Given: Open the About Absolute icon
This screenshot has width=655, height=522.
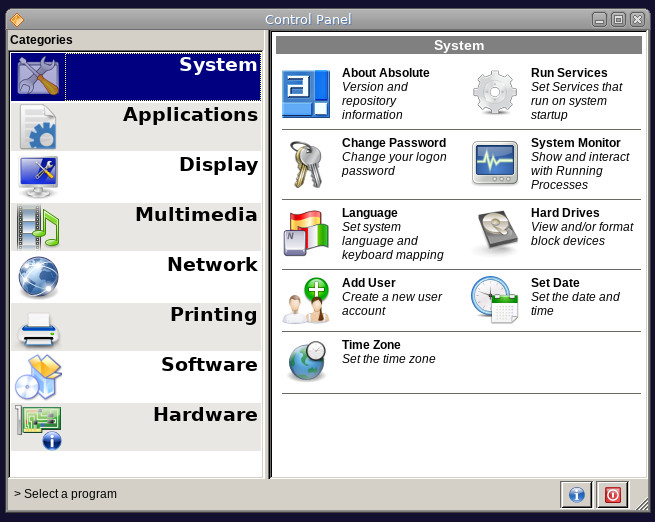Looking at the screenshot, I should click(x=305, y=94).
